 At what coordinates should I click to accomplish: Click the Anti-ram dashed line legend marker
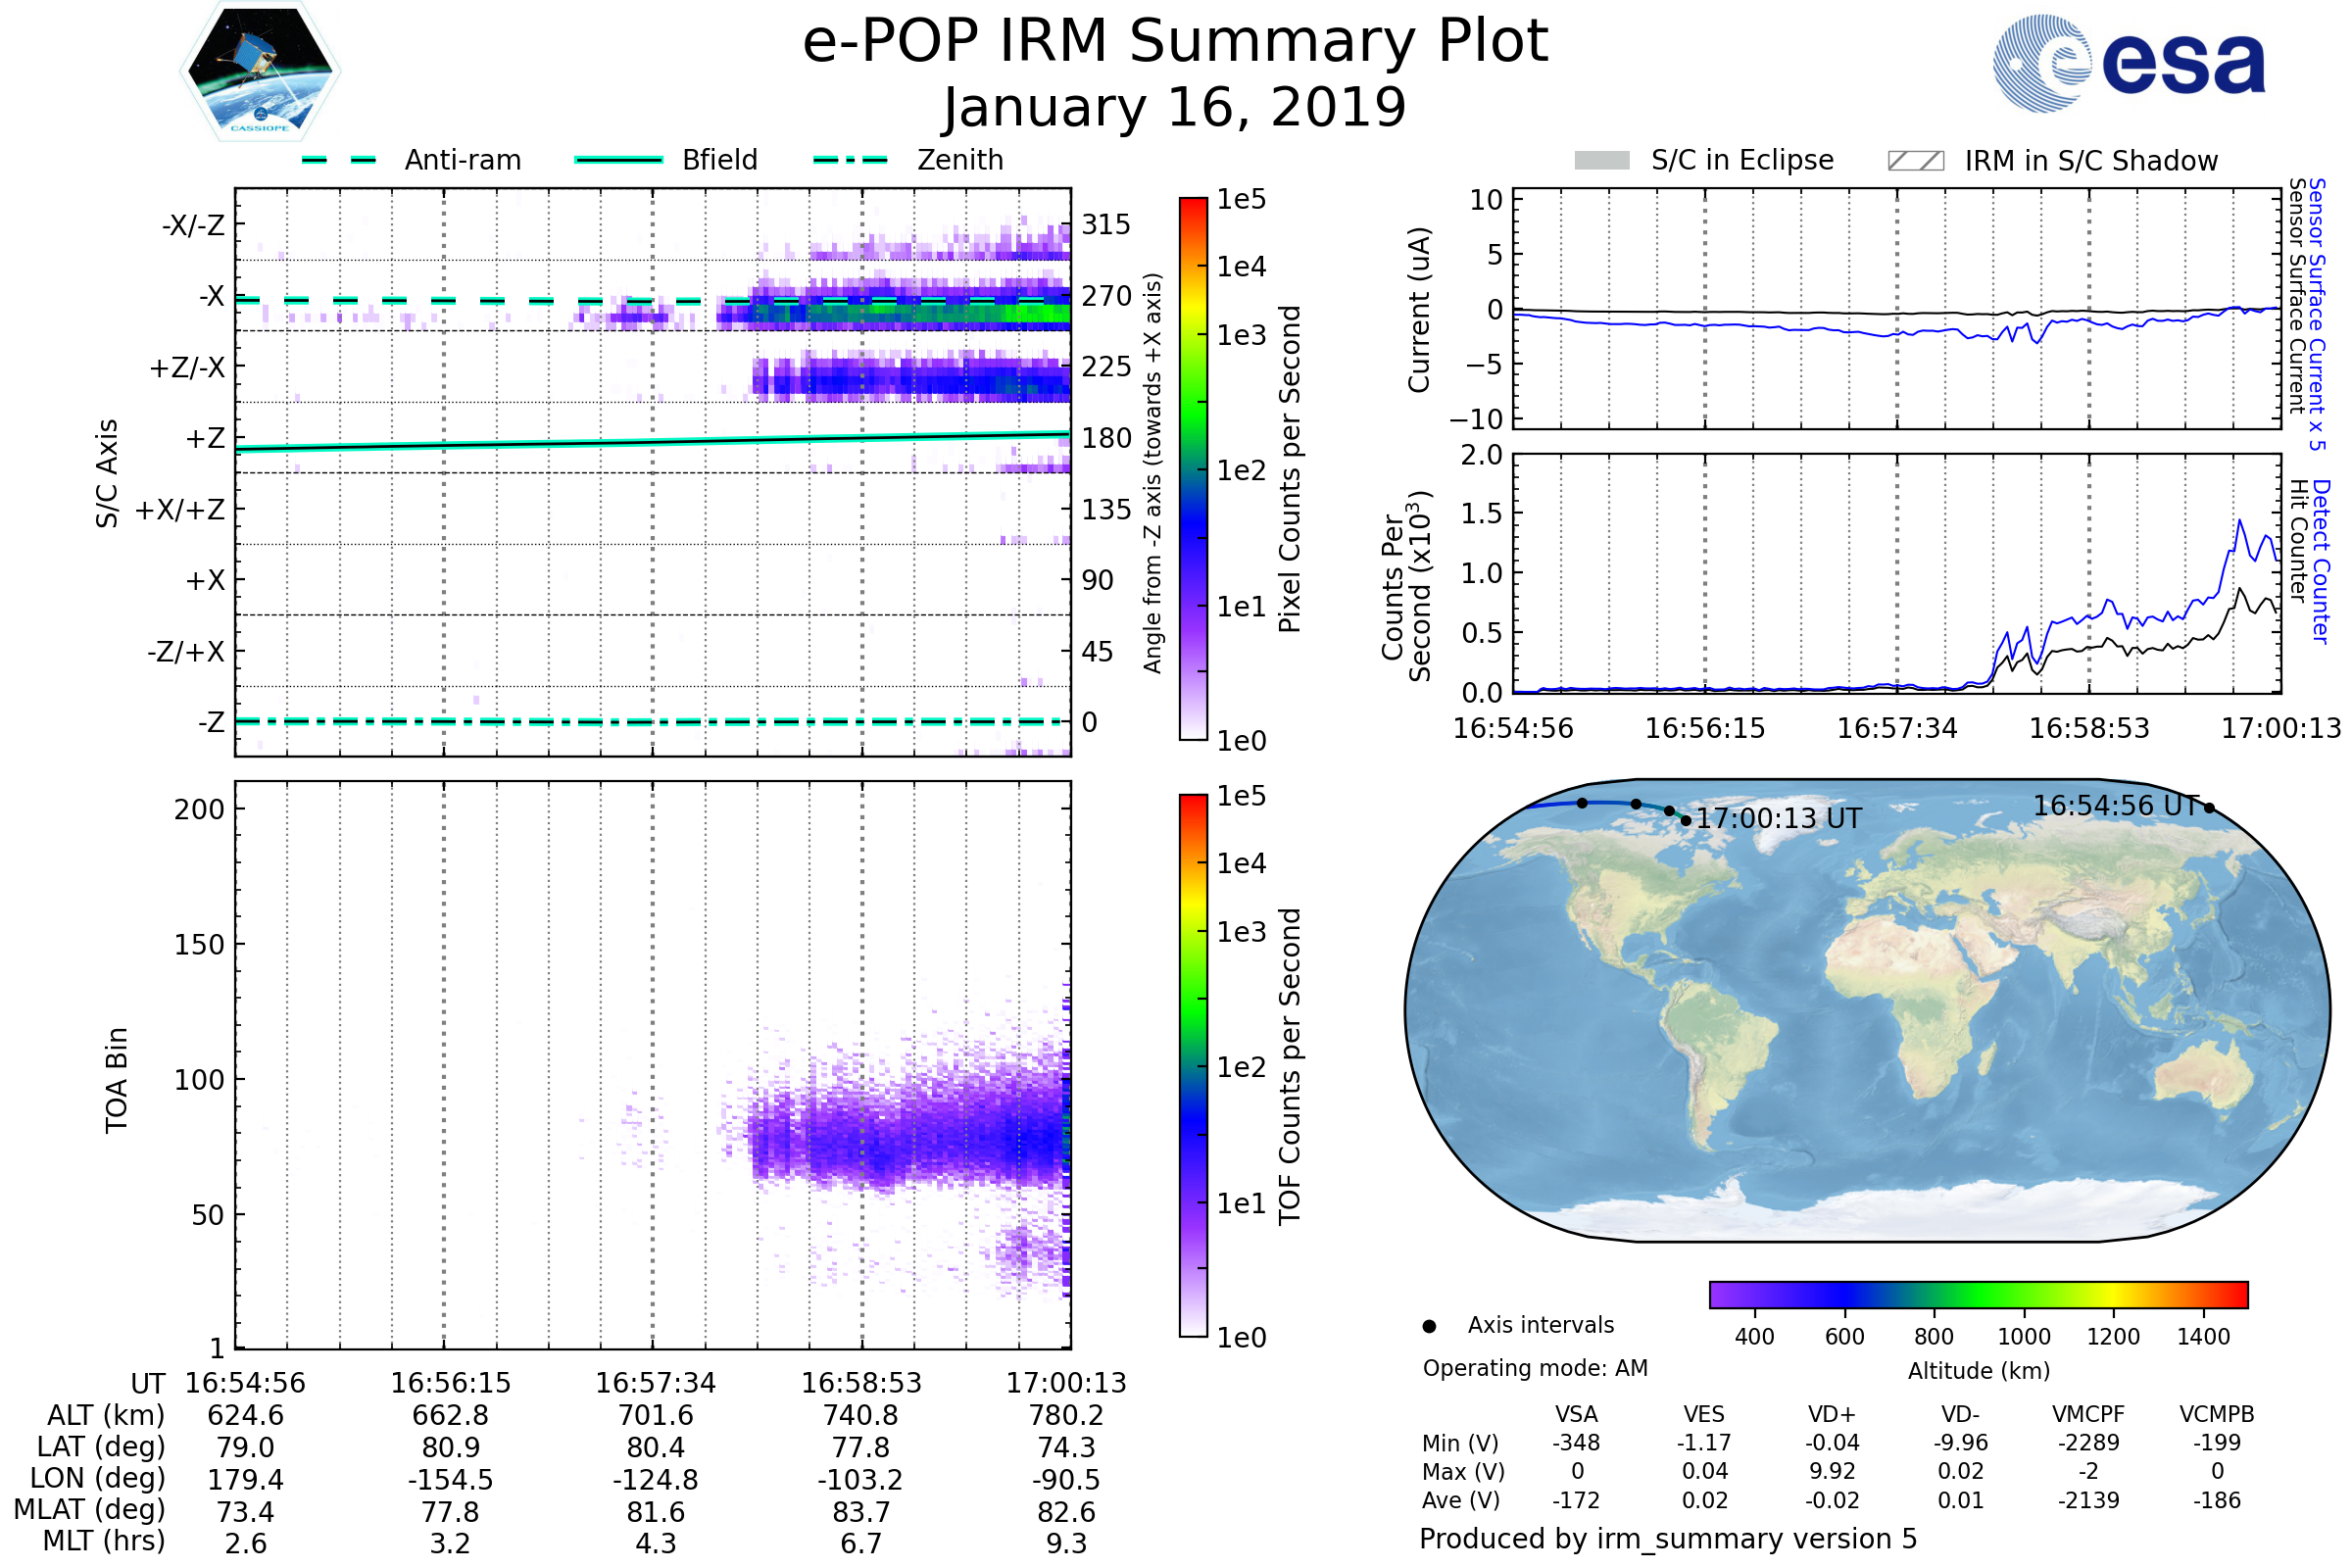[339, 160]
